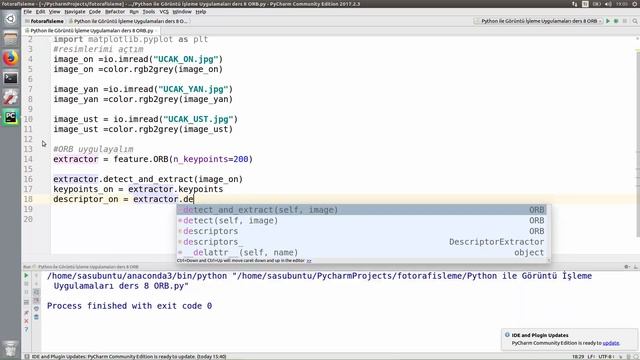Hide the Run tool window
Viewport: 640px width, 360px height.
636,267
